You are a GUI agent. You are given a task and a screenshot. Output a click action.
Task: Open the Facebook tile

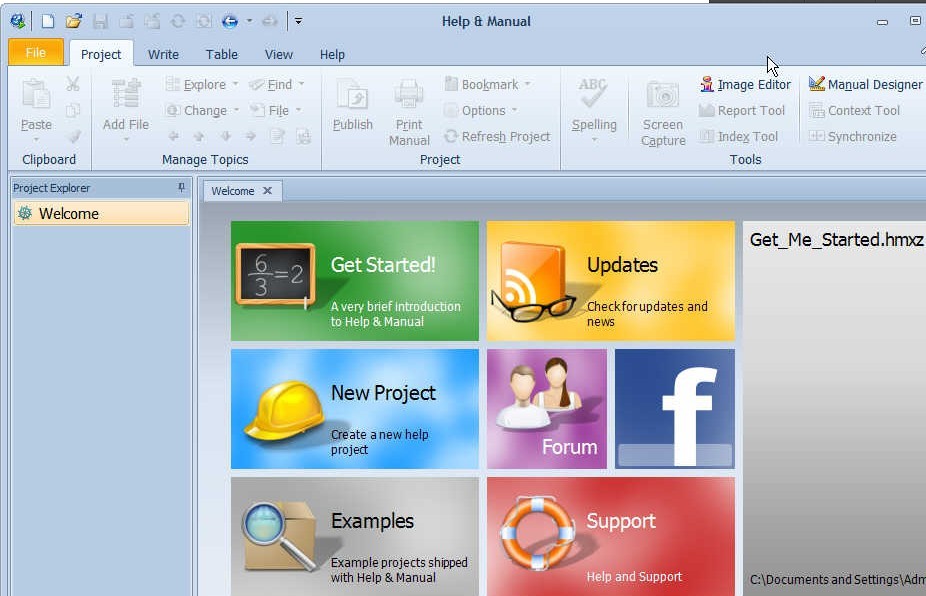pyautogui.click(x=675, y=409)
